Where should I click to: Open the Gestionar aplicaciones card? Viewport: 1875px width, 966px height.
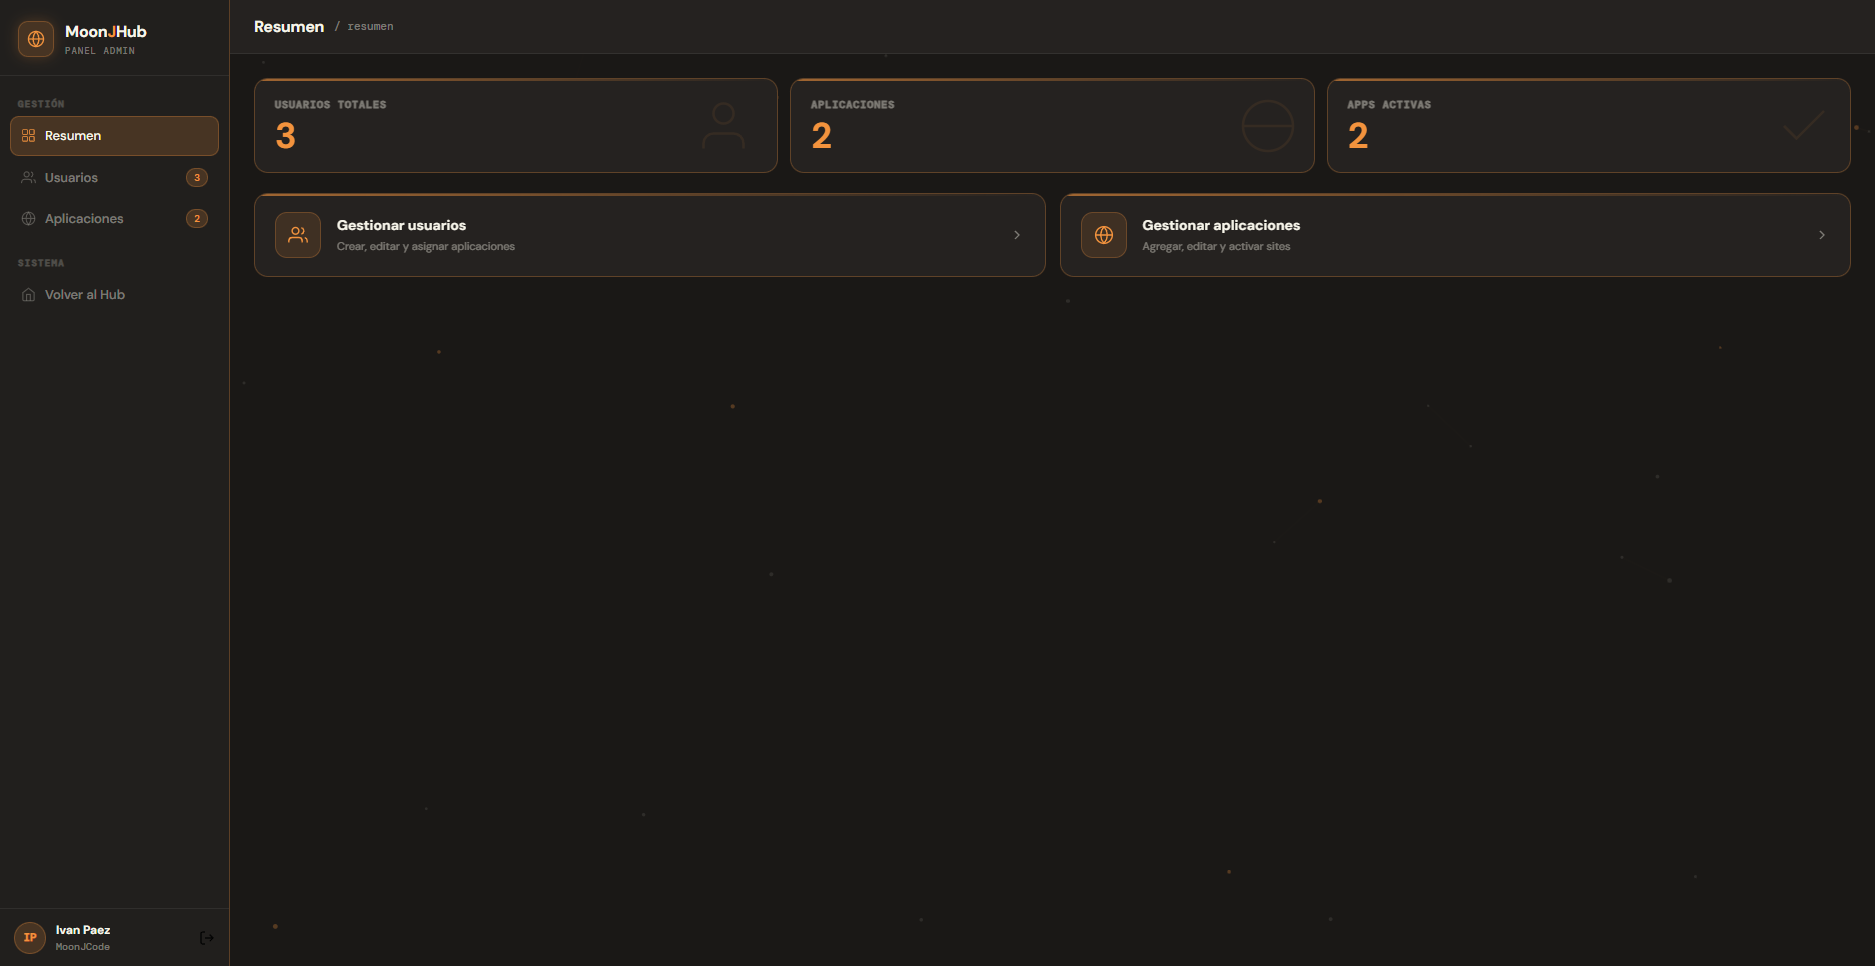coord(1455,235)
